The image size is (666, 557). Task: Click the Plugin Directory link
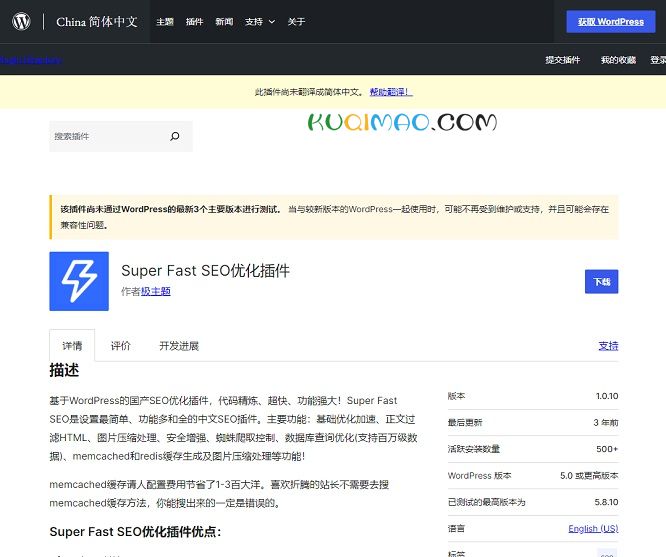pyautogui.click(x=31, y=60)
